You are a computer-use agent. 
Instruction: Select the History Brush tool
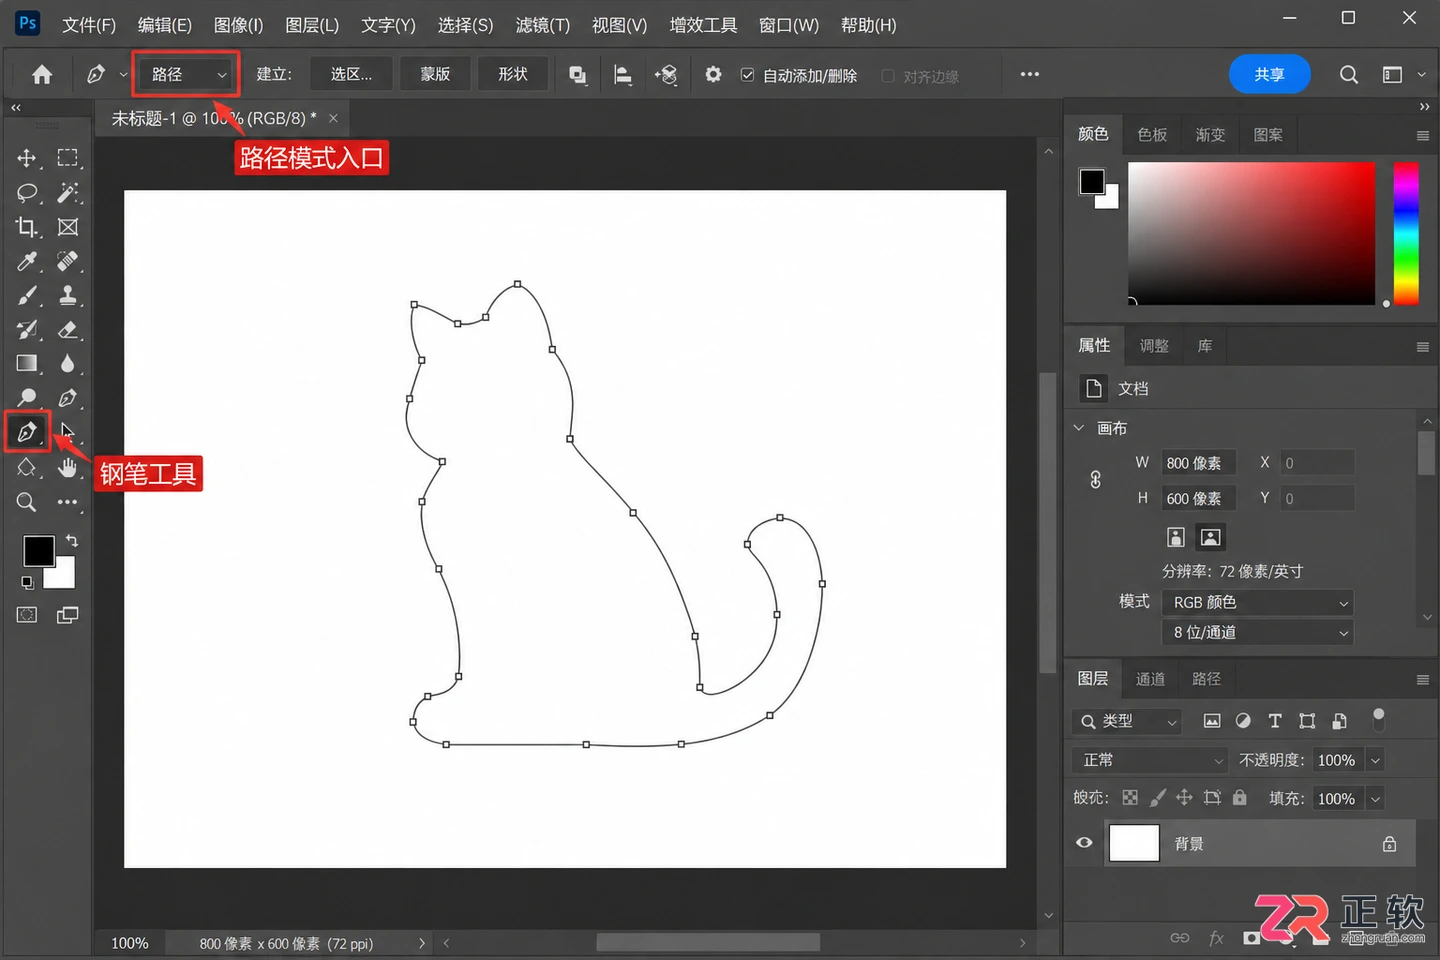pyautogui.click(x=27, y=329)
